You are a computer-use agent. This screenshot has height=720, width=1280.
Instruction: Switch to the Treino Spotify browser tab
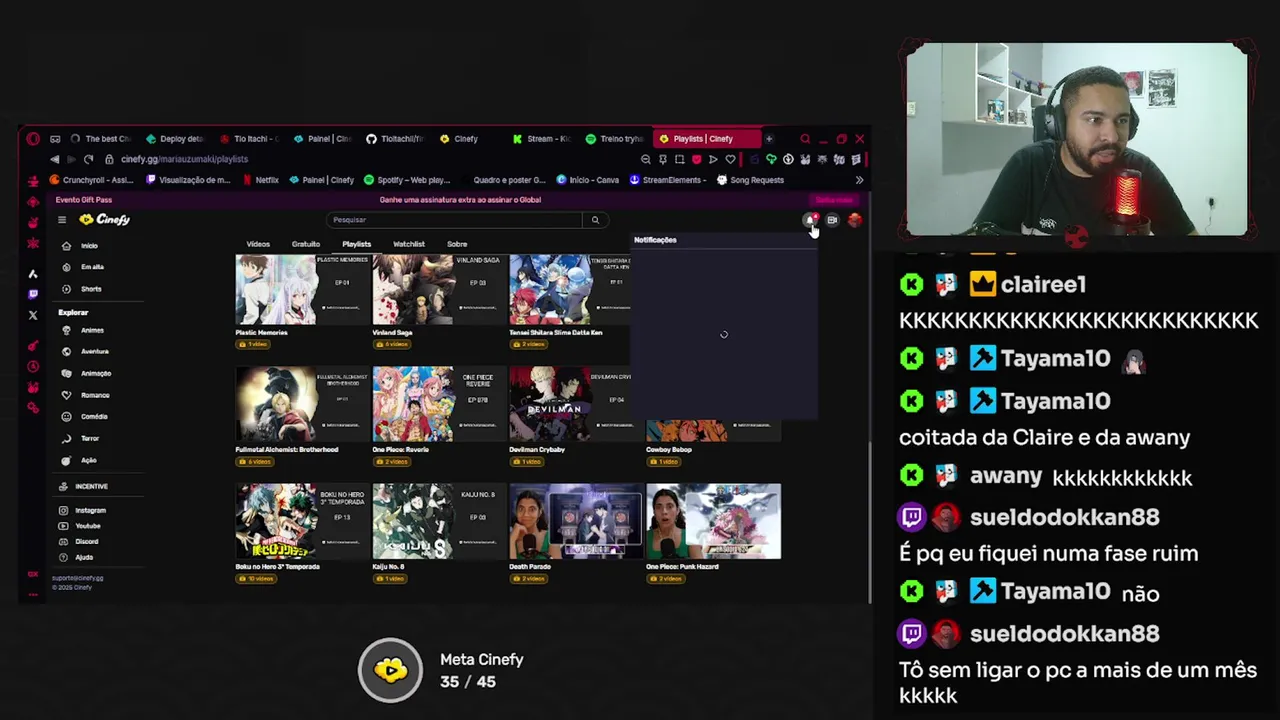pyautogui.click(x=614, y=139)
